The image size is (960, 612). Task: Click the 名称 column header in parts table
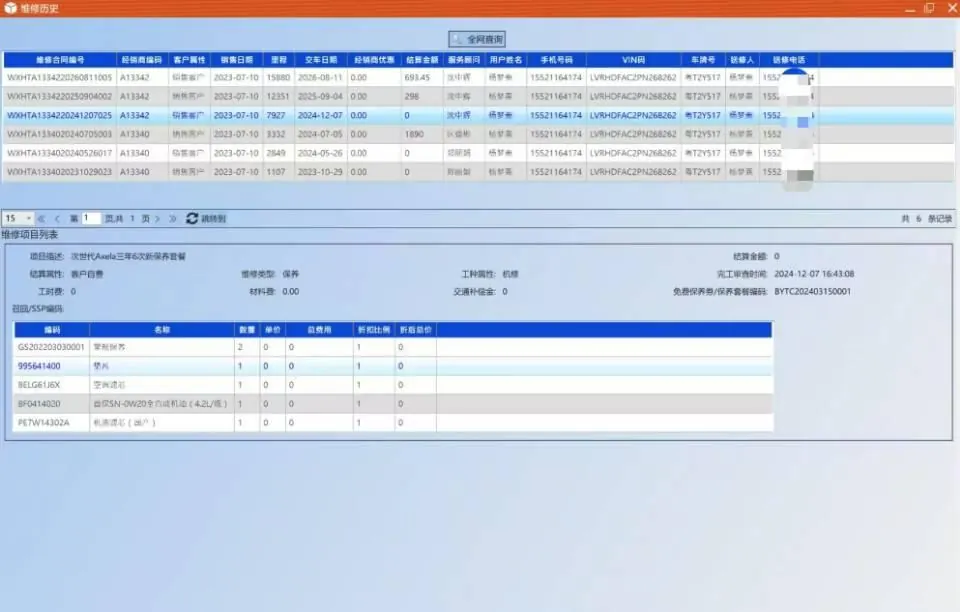coord(162,330)
